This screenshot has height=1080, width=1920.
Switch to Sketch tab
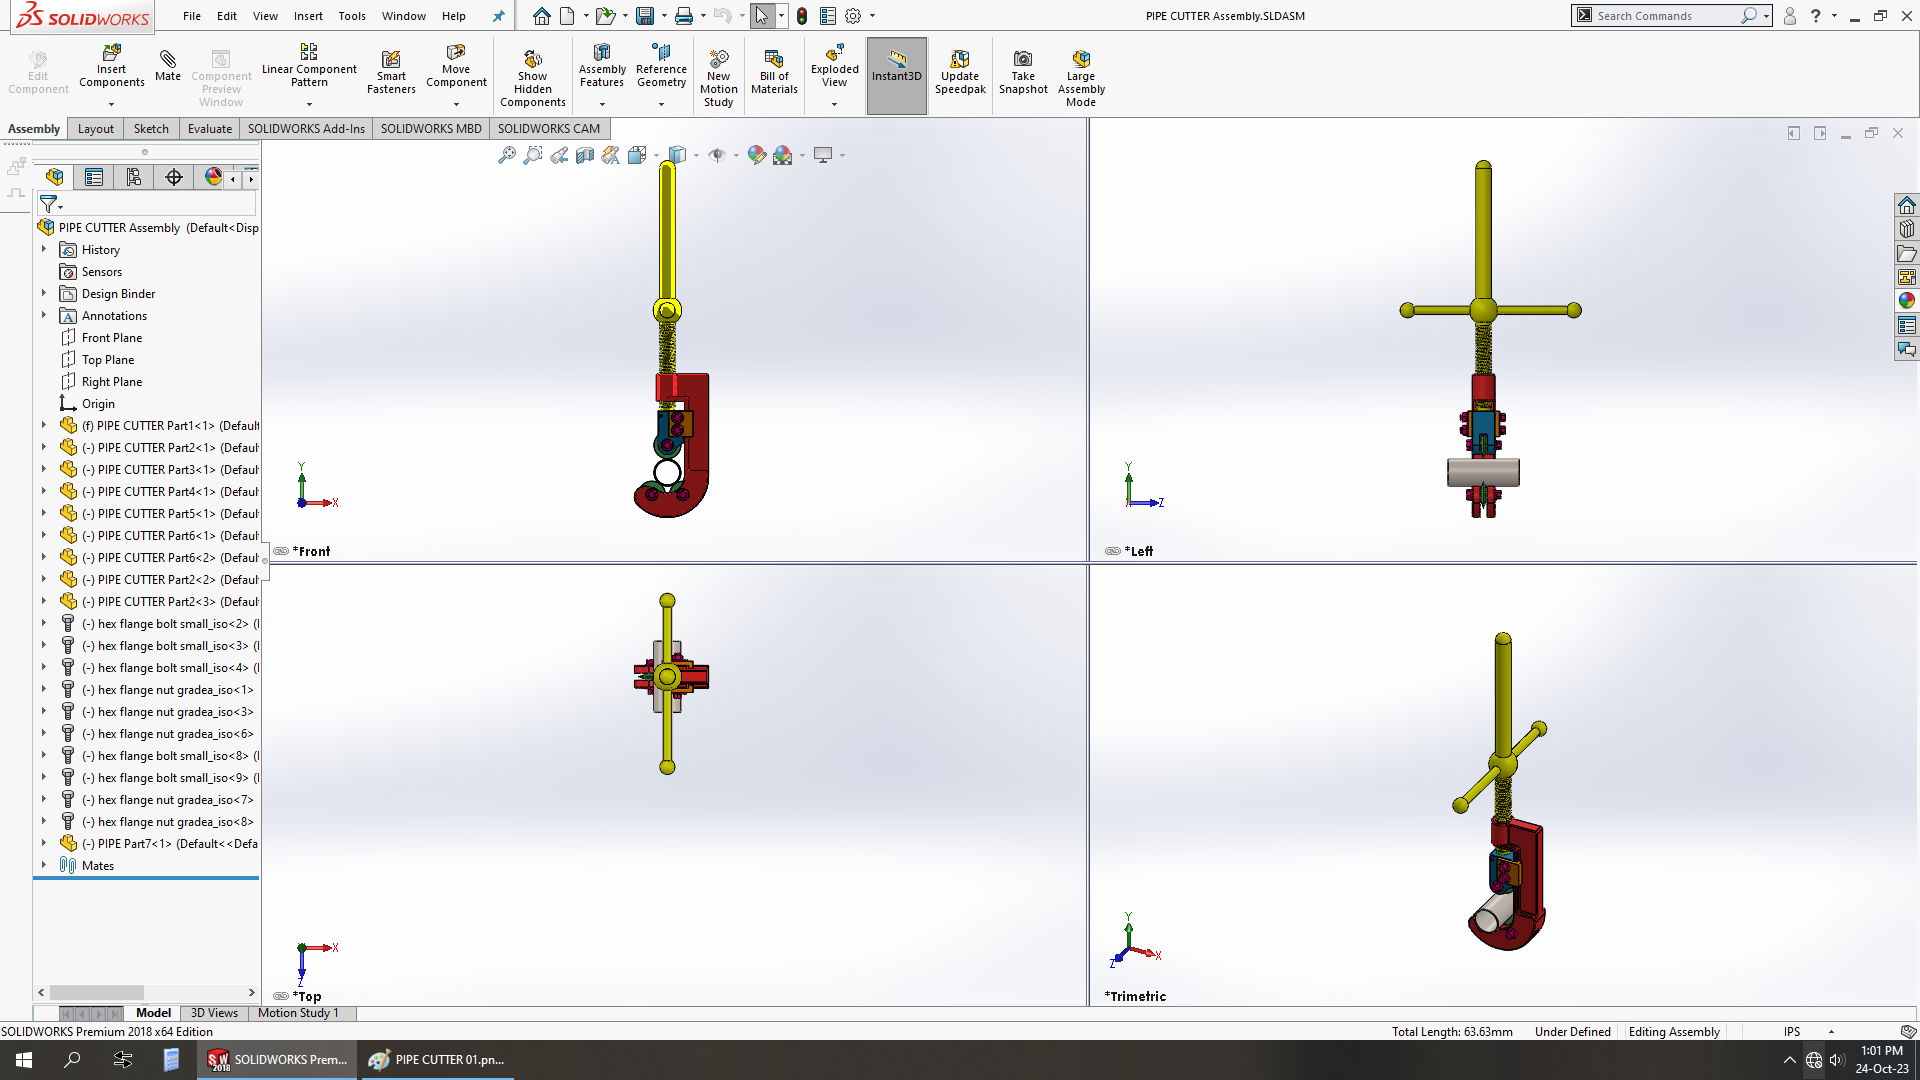point(151,129)
